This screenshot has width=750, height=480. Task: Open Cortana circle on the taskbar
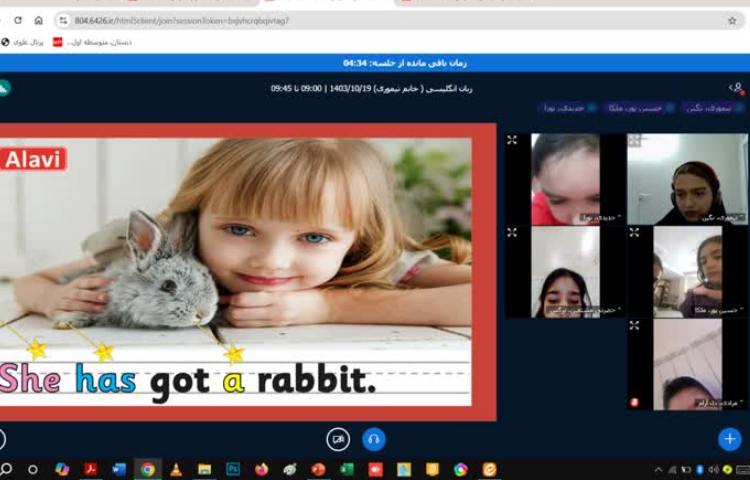coord(33,469)
